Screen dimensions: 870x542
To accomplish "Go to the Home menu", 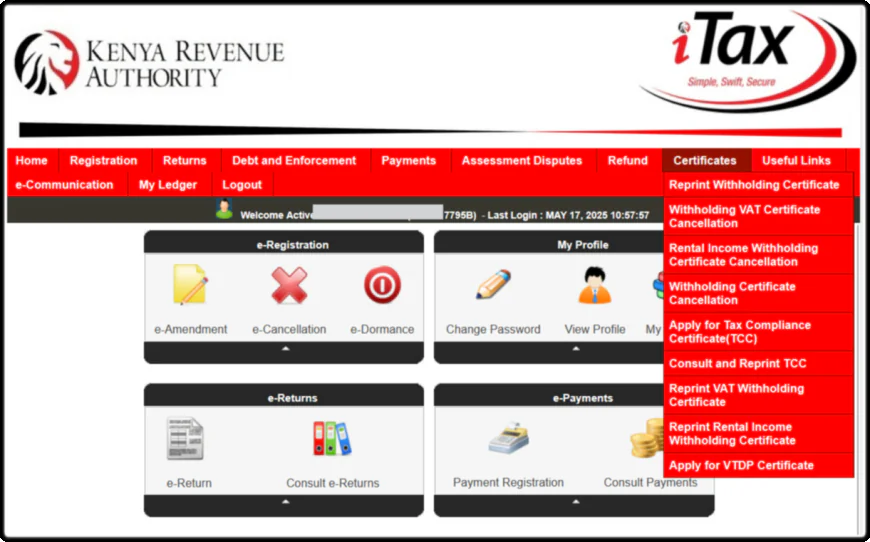I will click(32, 161).
